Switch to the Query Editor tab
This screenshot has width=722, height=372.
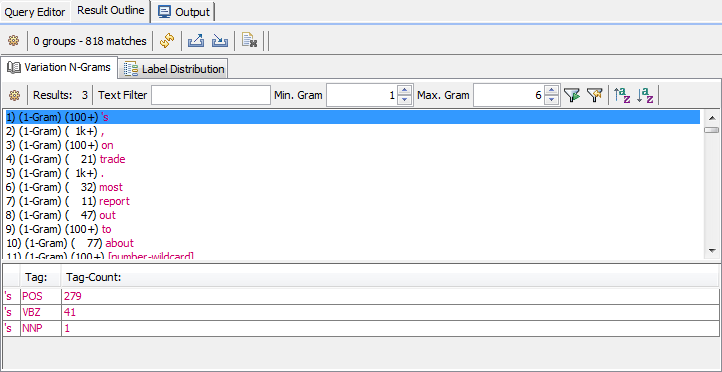pyautogui.click(x=35, y=12)
